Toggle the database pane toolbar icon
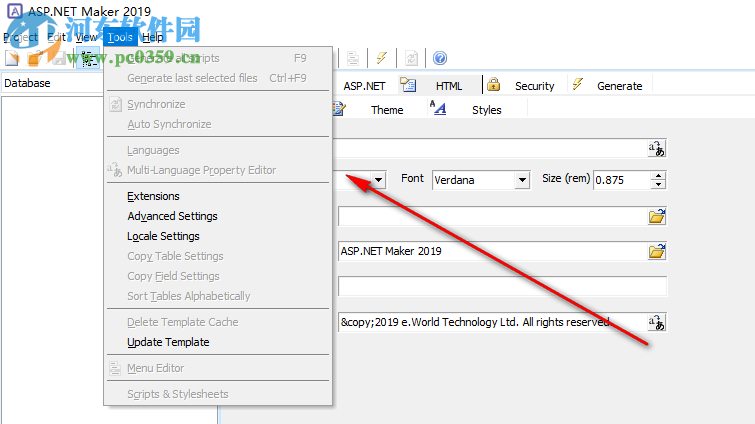Viewport: 755px width, 424px height. click(88, 58)
